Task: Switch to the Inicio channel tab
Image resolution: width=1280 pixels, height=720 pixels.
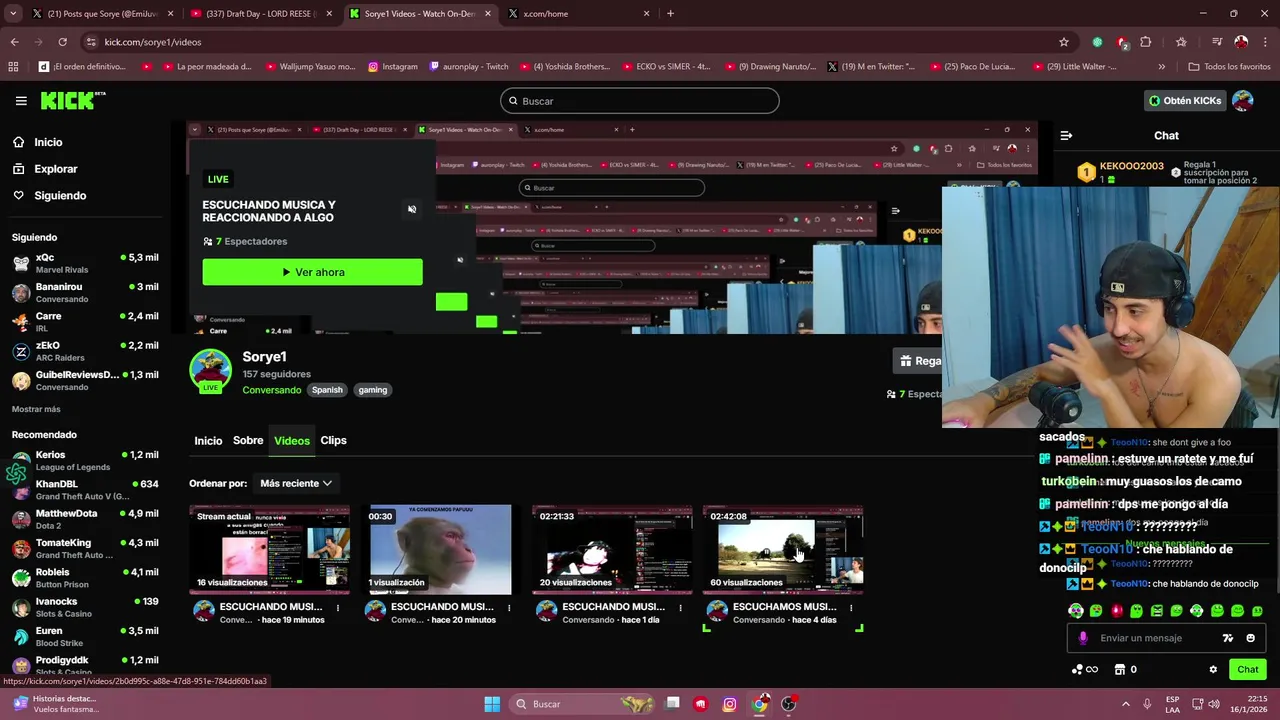Action: (208, 441)
